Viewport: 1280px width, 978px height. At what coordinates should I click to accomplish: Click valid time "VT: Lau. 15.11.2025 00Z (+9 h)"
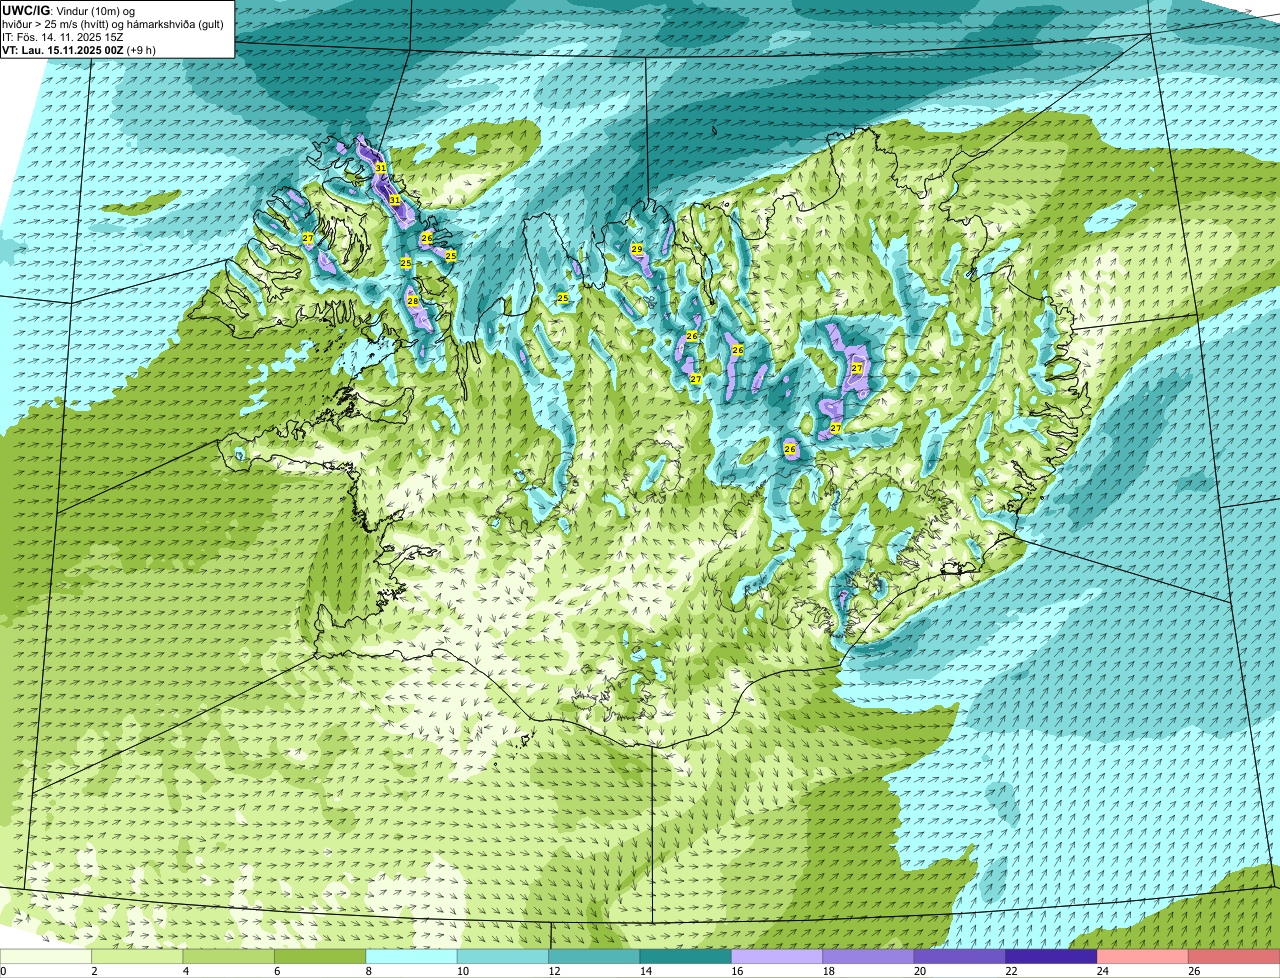pos(79,50)
